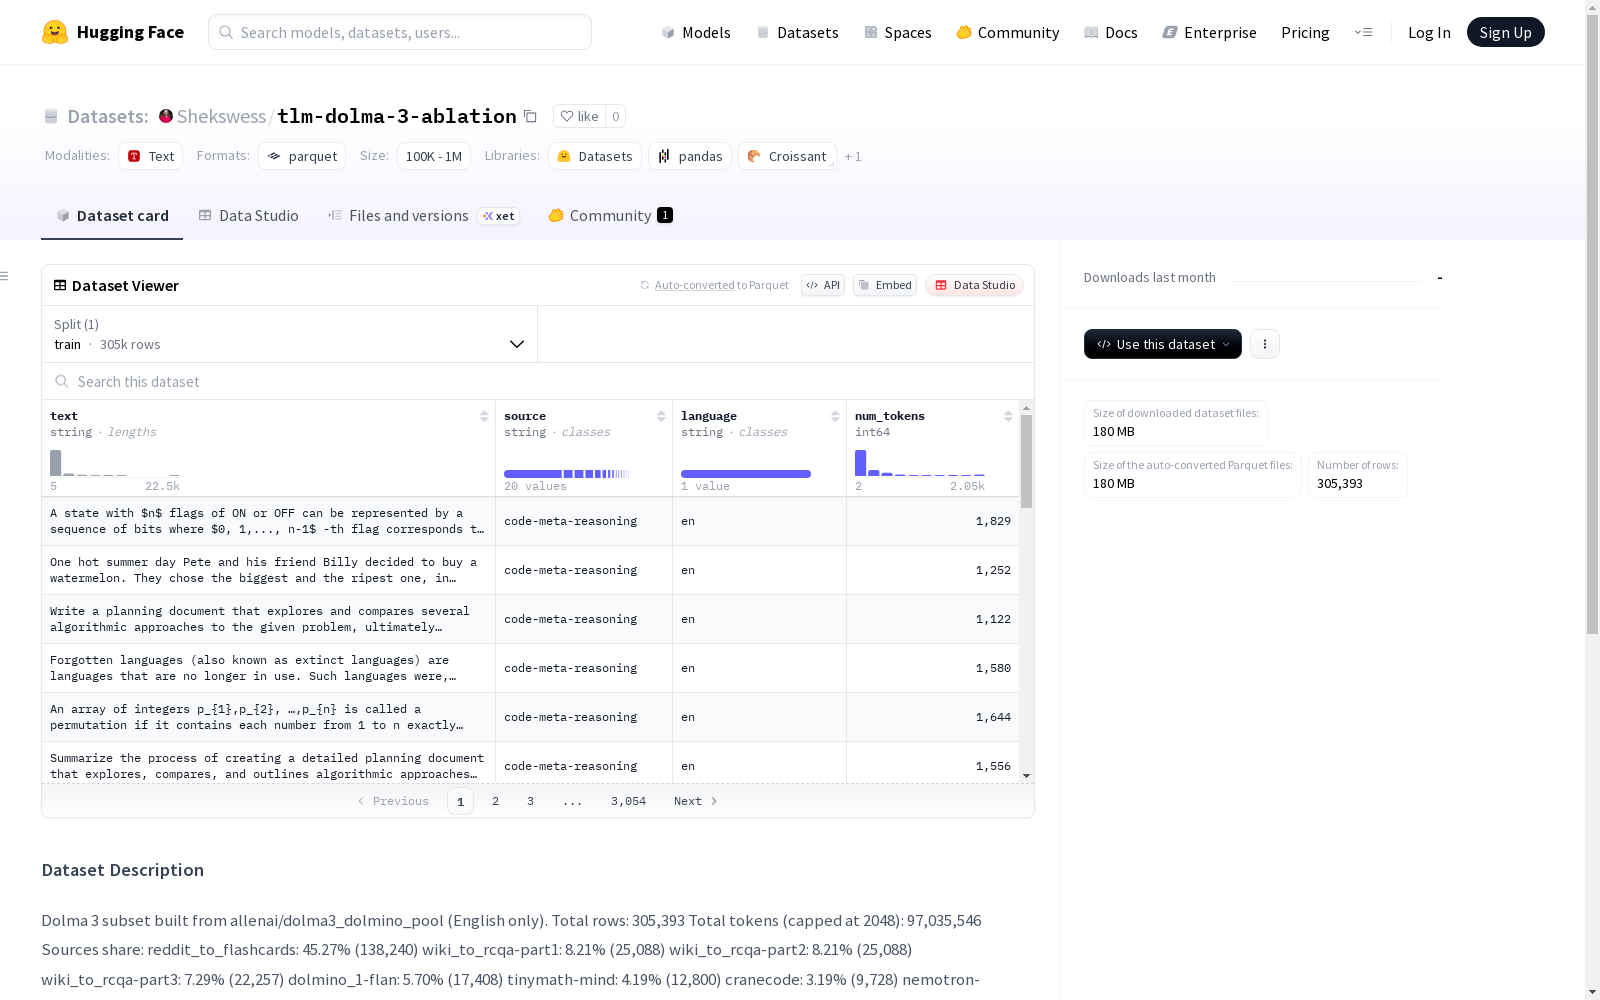Screen dimensions: 1600x1000
Task: Sort the num_tokens column
Action: coord(1008,416)
